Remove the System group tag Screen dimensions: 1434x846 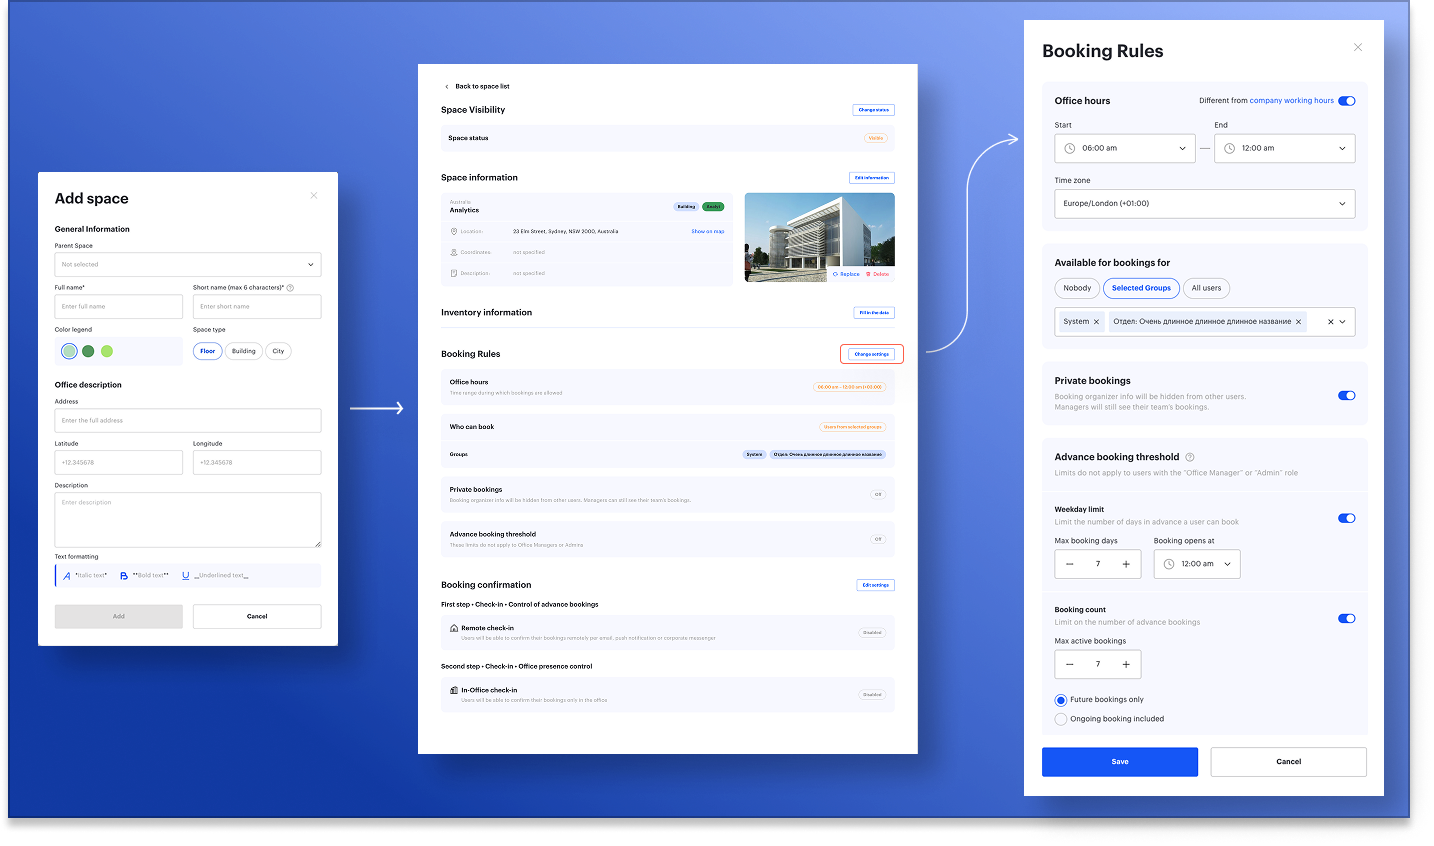click(1096, 322)
